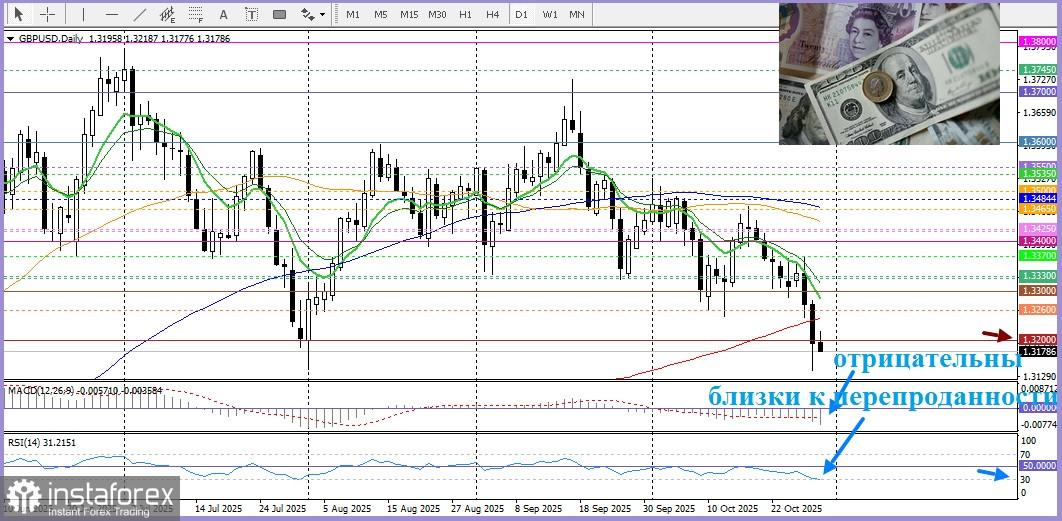Image resolution: width=1062 pixels, height=521 pixels.
Task: Click the GBPUSD.Daily chart title
Action: [x=49, y=39]
